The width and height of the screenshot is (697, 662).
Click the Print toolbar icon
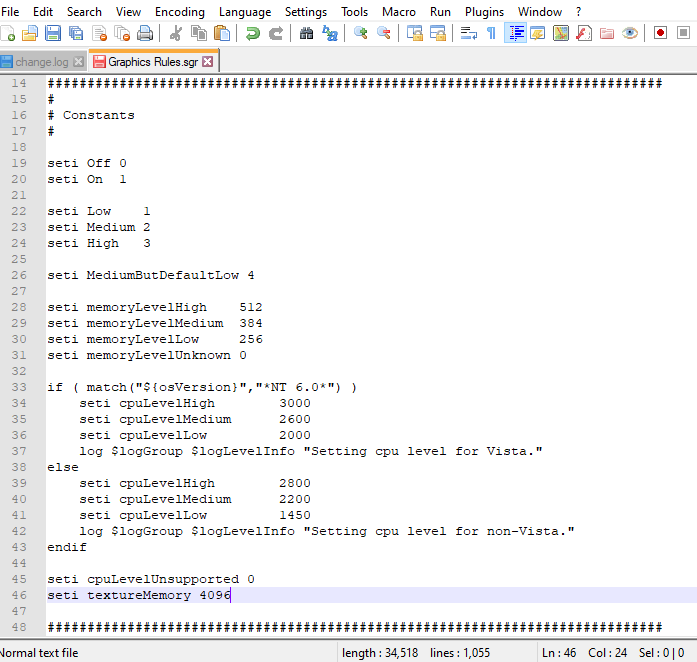(x=145, y=33)
